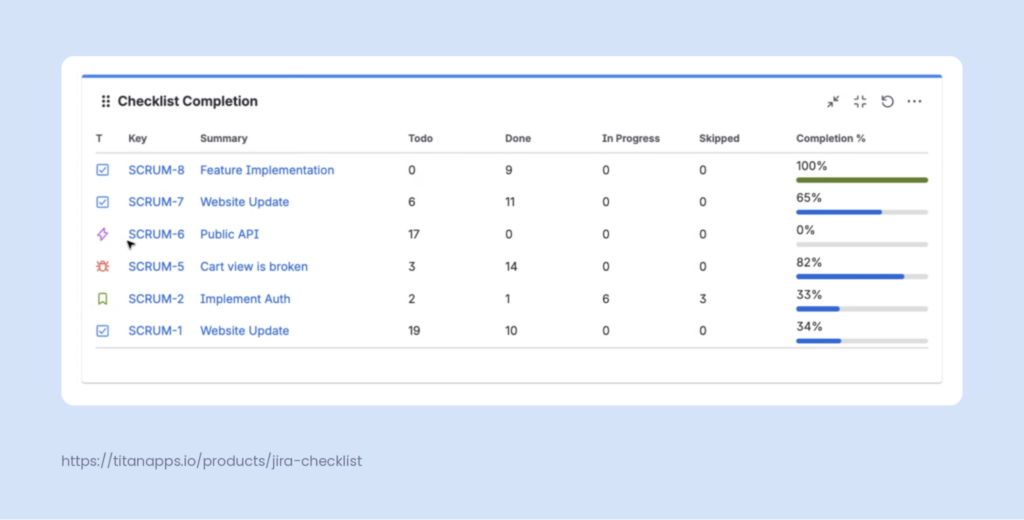
Task: Click the collapse-to-center icon in gadget header
Action: pos(860,101)
